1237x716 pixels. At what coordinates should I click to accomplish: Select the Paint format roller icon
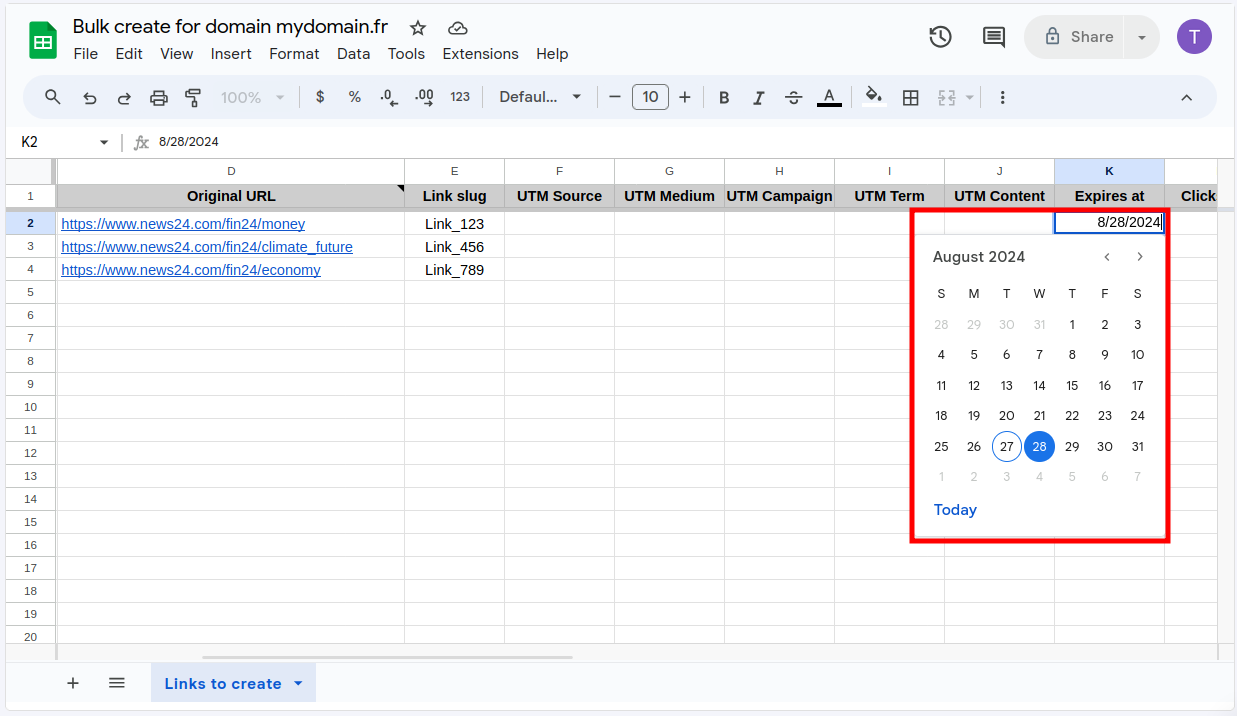(193, 97)
